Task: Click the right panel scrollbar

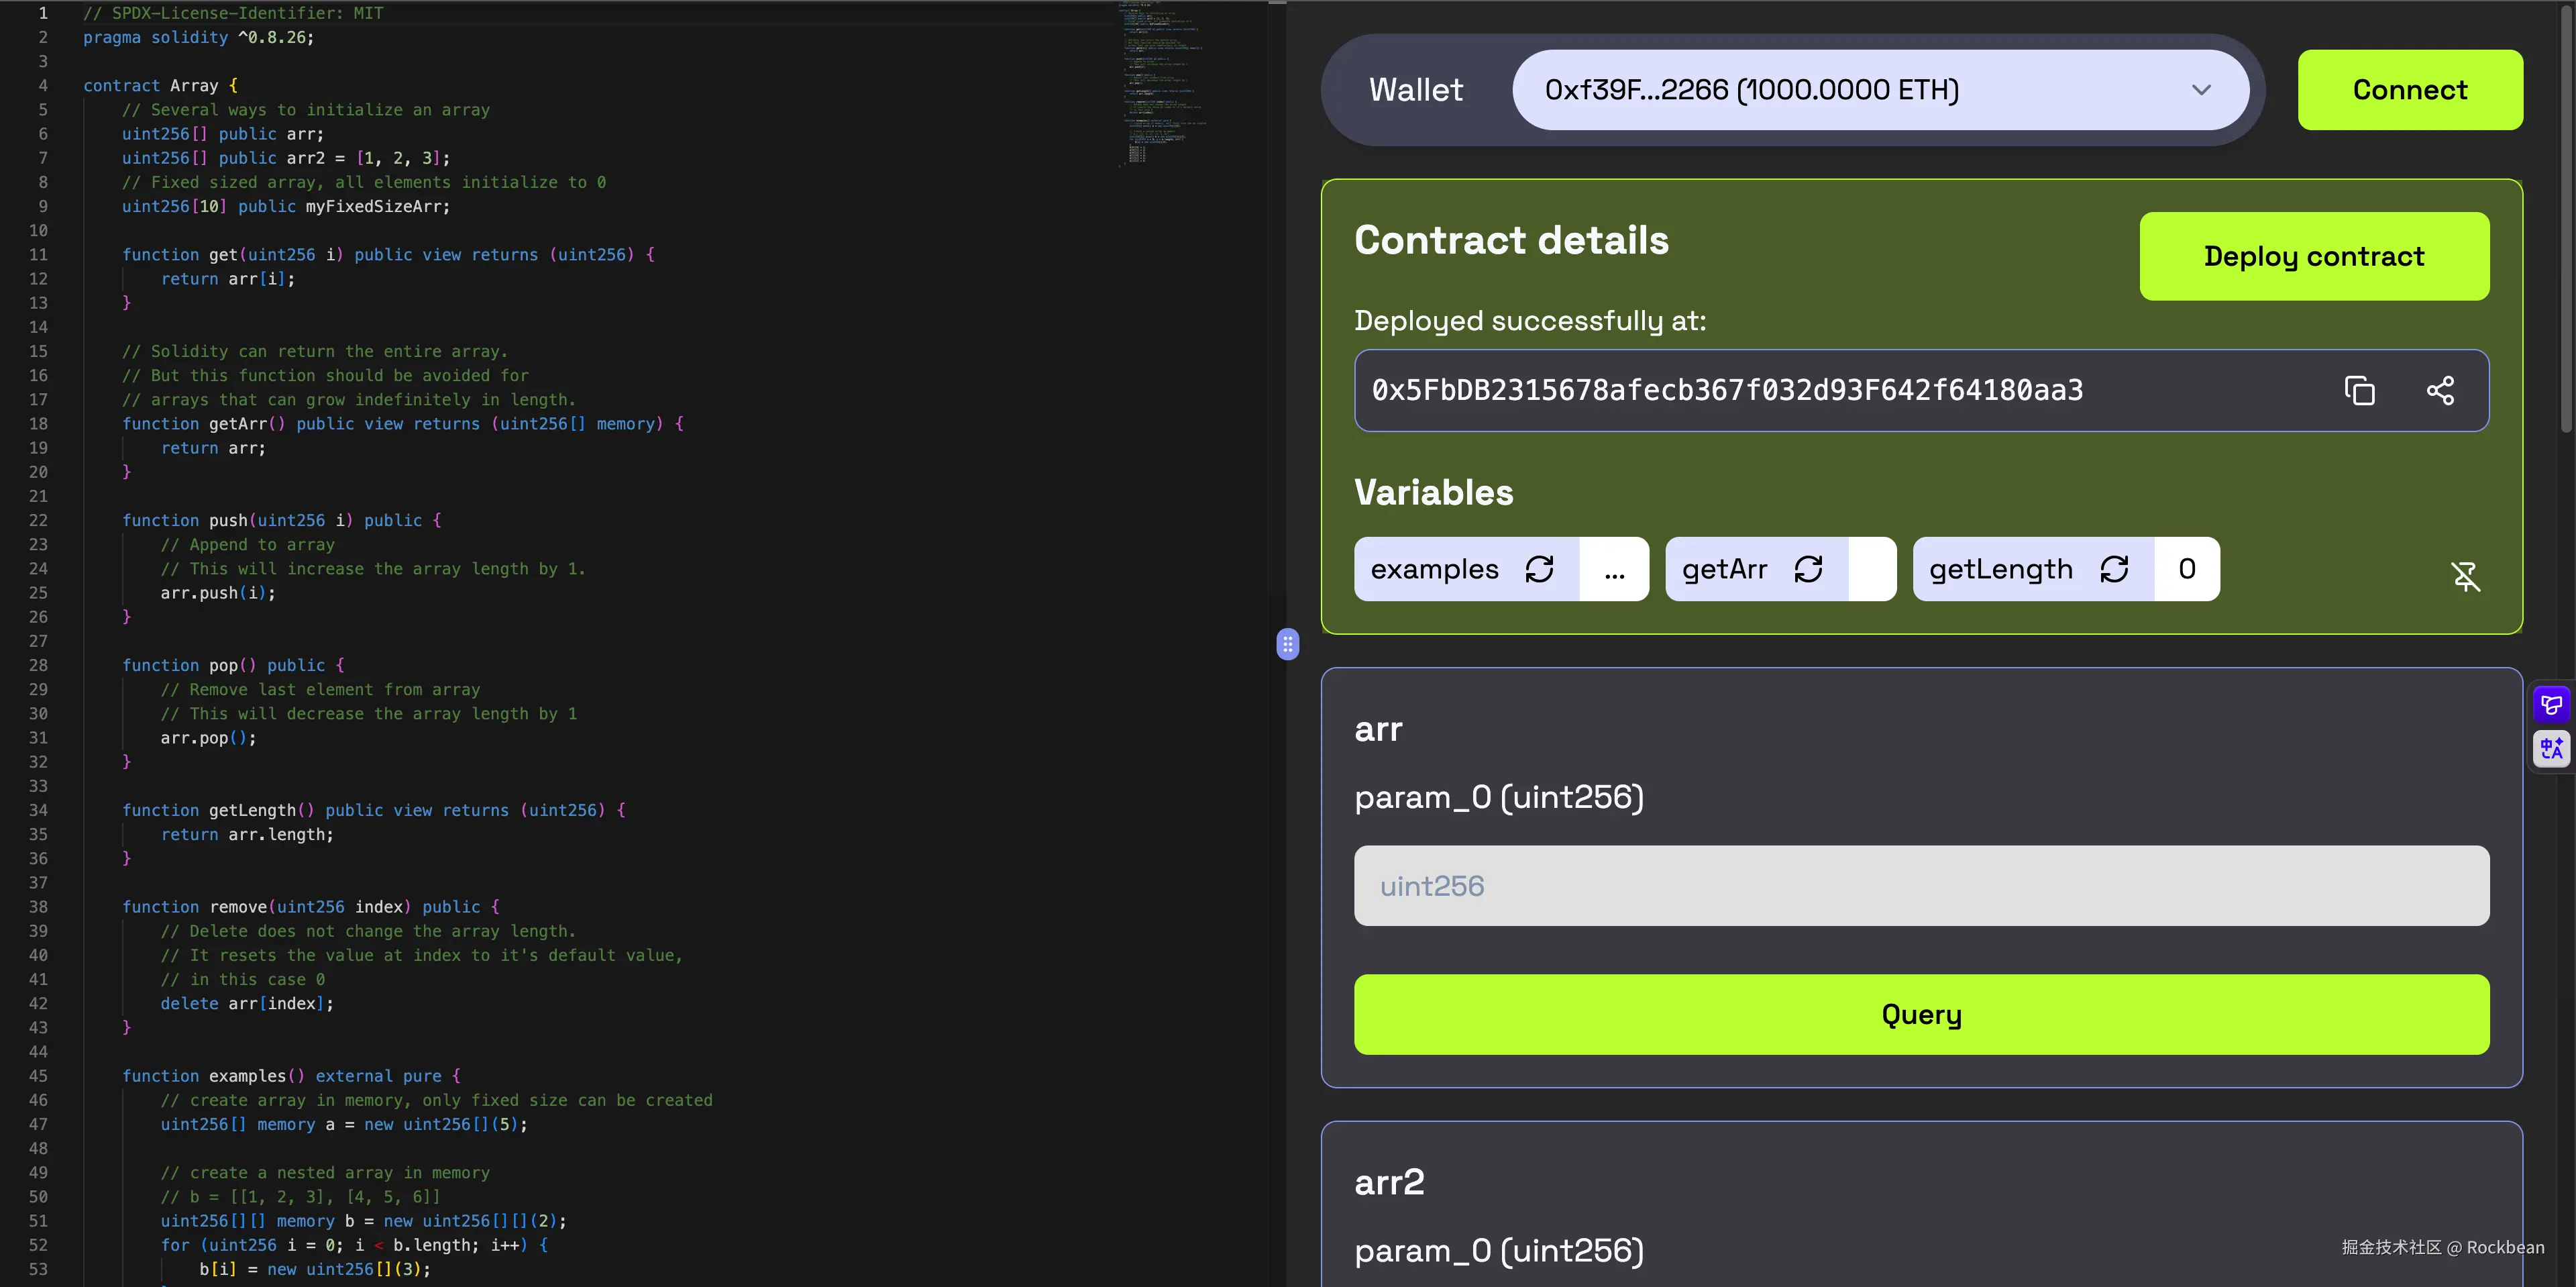Action: tap(2566, 220)
